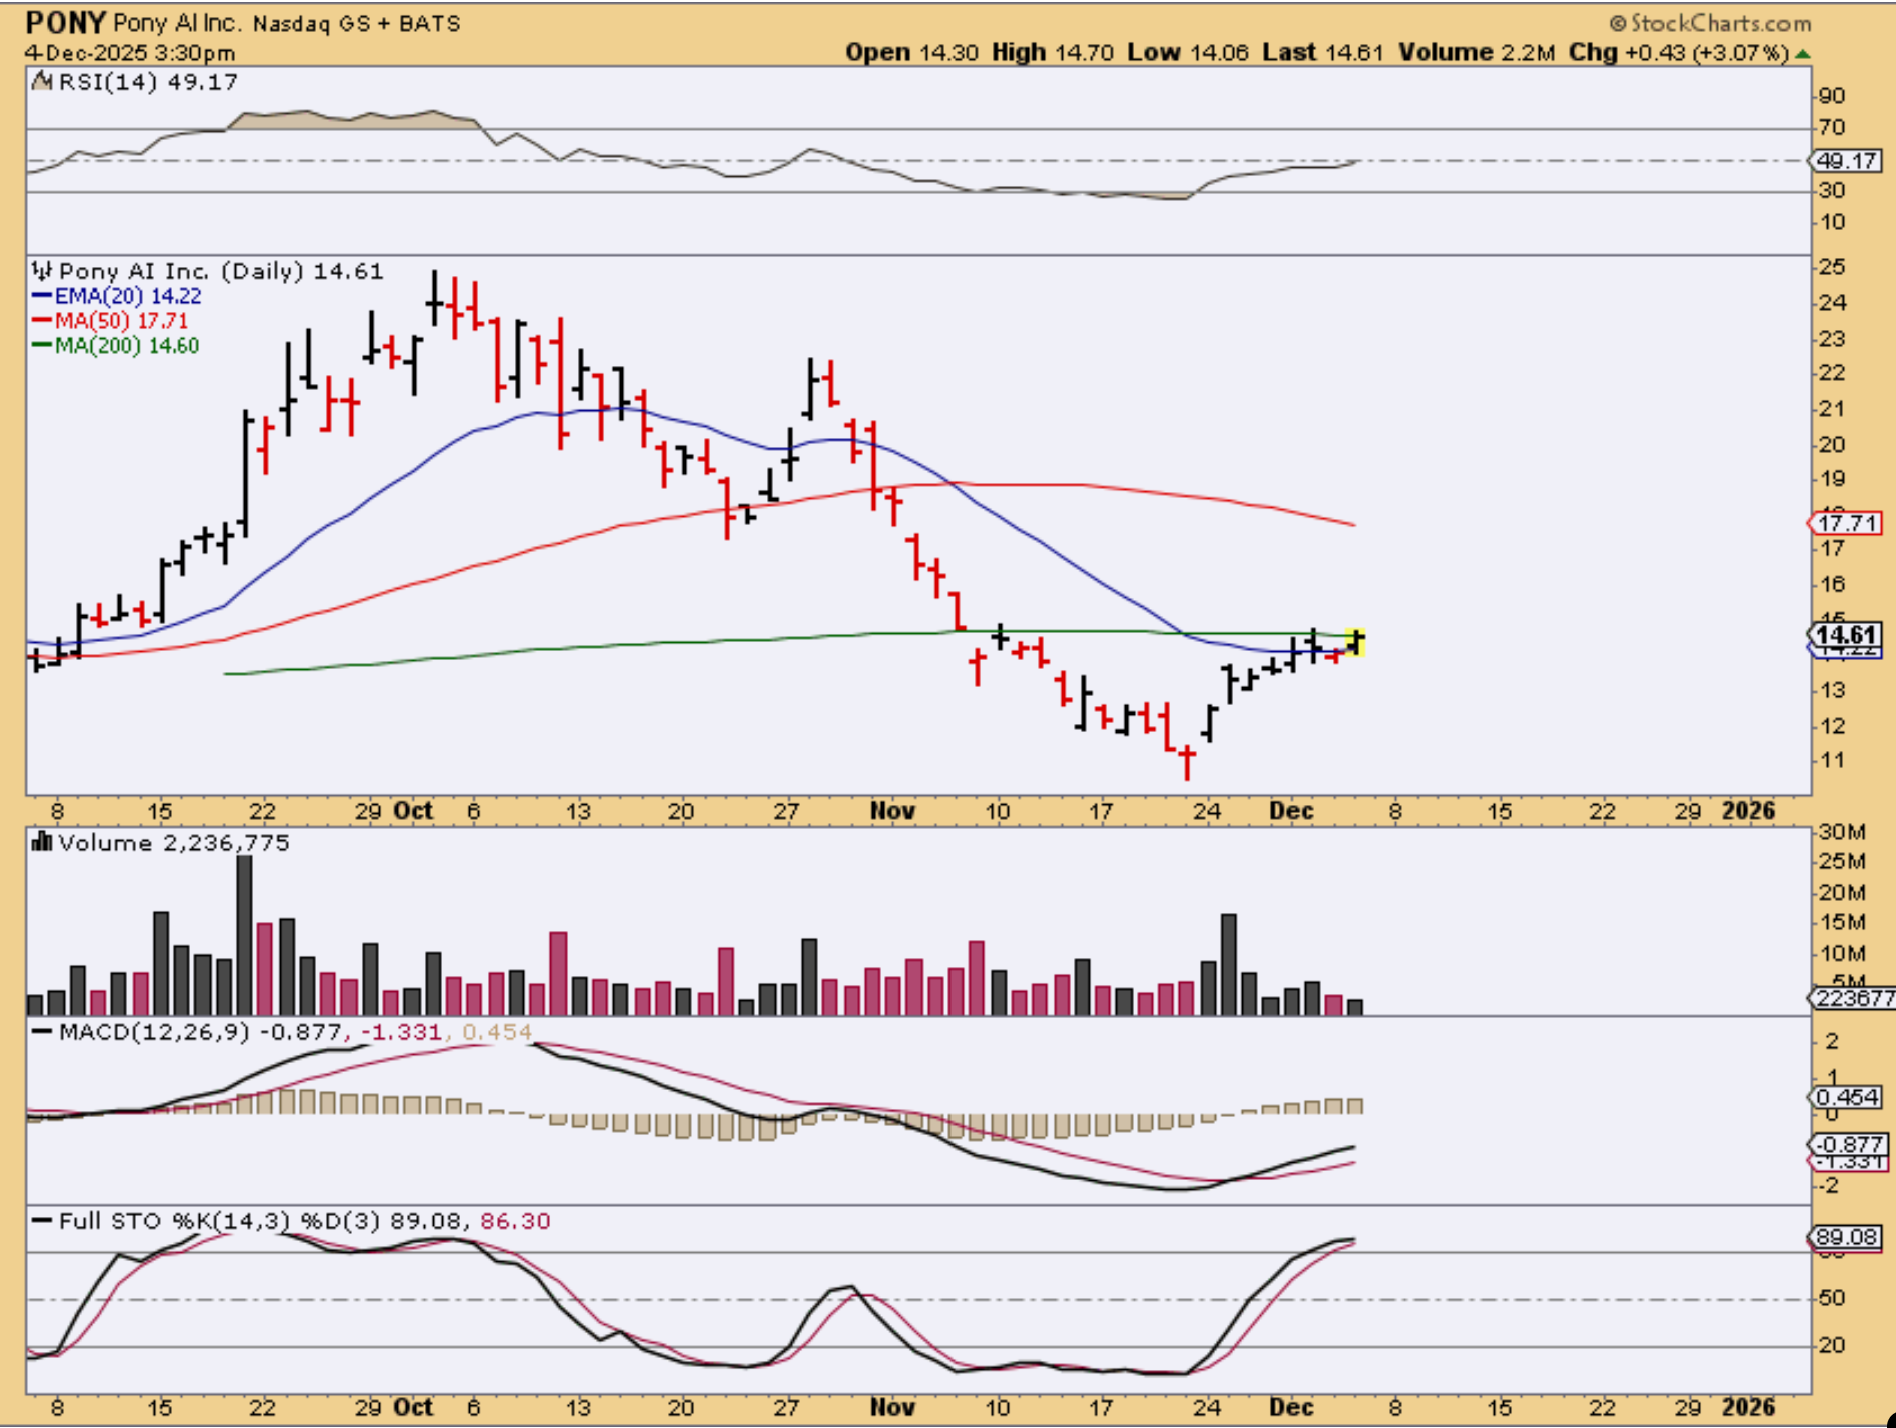Click the boxed 14.61 last price axis tag
This screenshot has width=1896, height=1428.
1846,635
